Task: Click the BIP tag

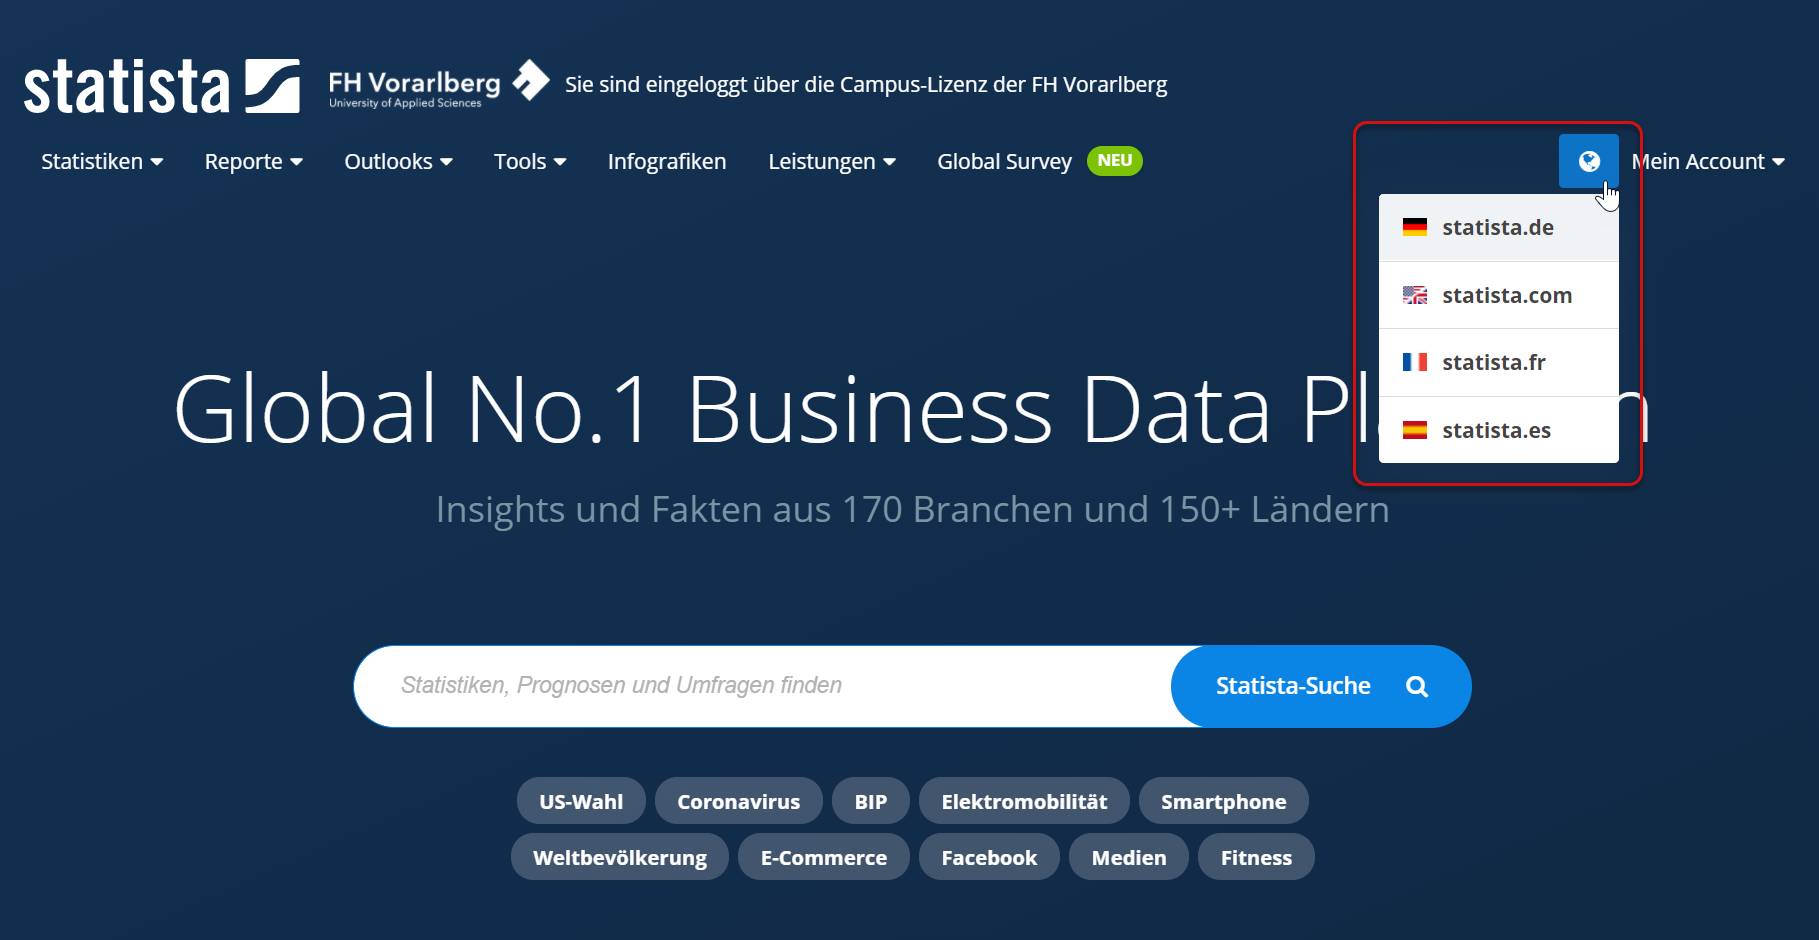Action: 870,801
